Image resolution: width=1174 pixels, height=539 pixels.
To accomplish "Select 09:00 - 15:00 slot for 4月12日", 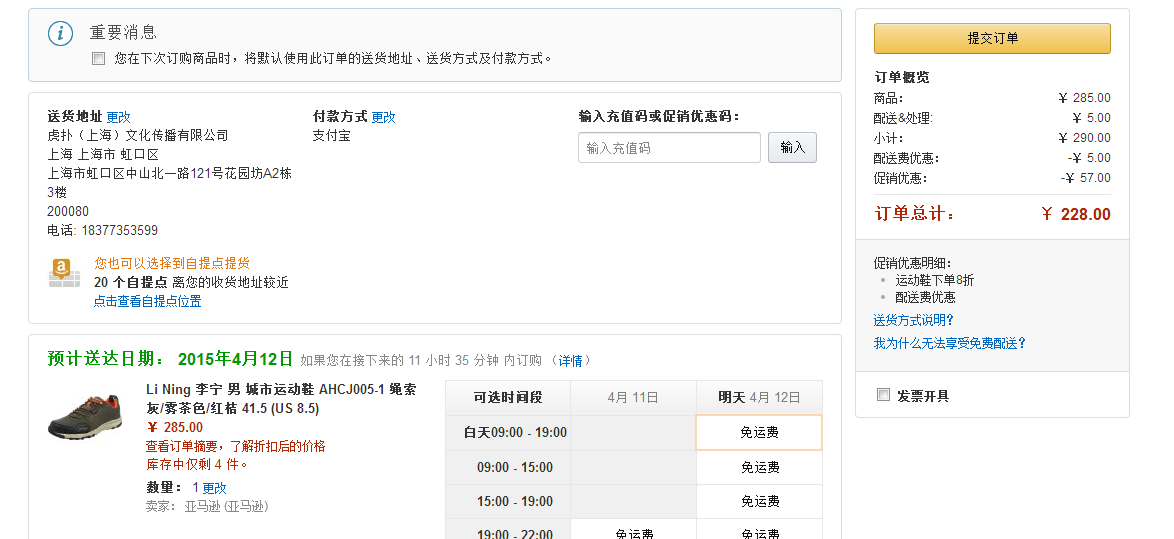I will point(759,468).
